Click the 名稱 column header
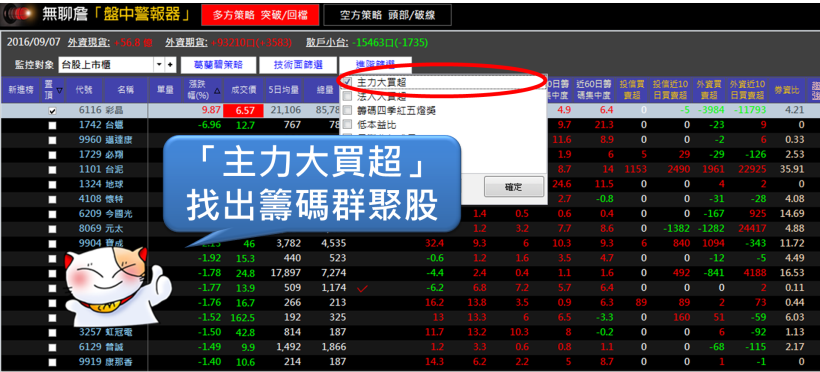This screenshot has width=820, height=372. (x=126, y=90)
